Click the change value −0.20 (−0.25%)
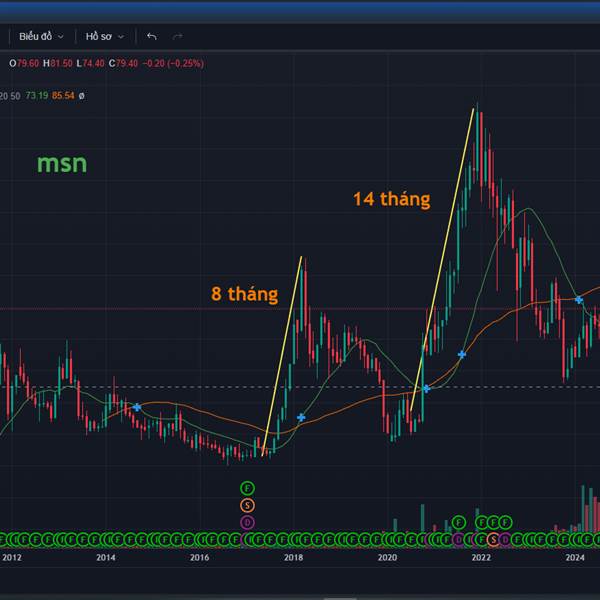This screenshot has width=600, height=600. pyautogui.click(x=173, y=64)
